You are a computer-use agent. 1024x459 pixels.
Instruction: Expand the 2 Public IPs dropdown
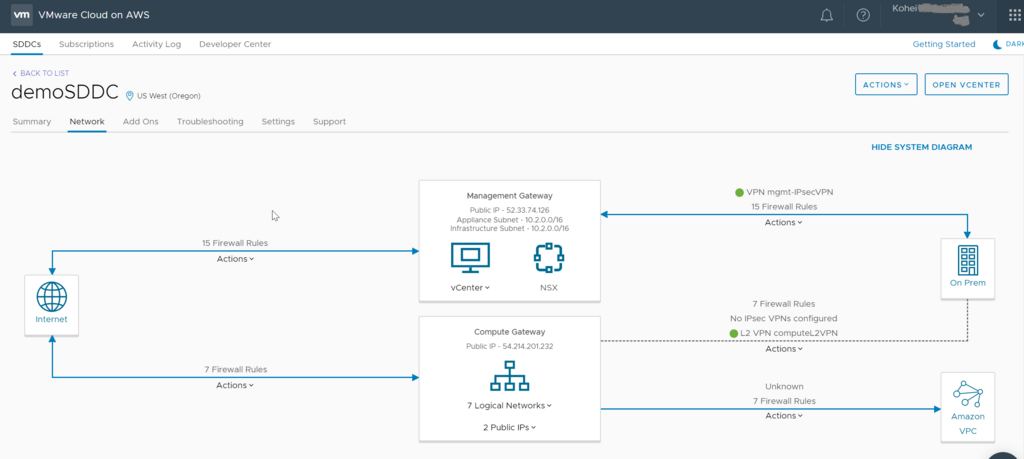509,427
